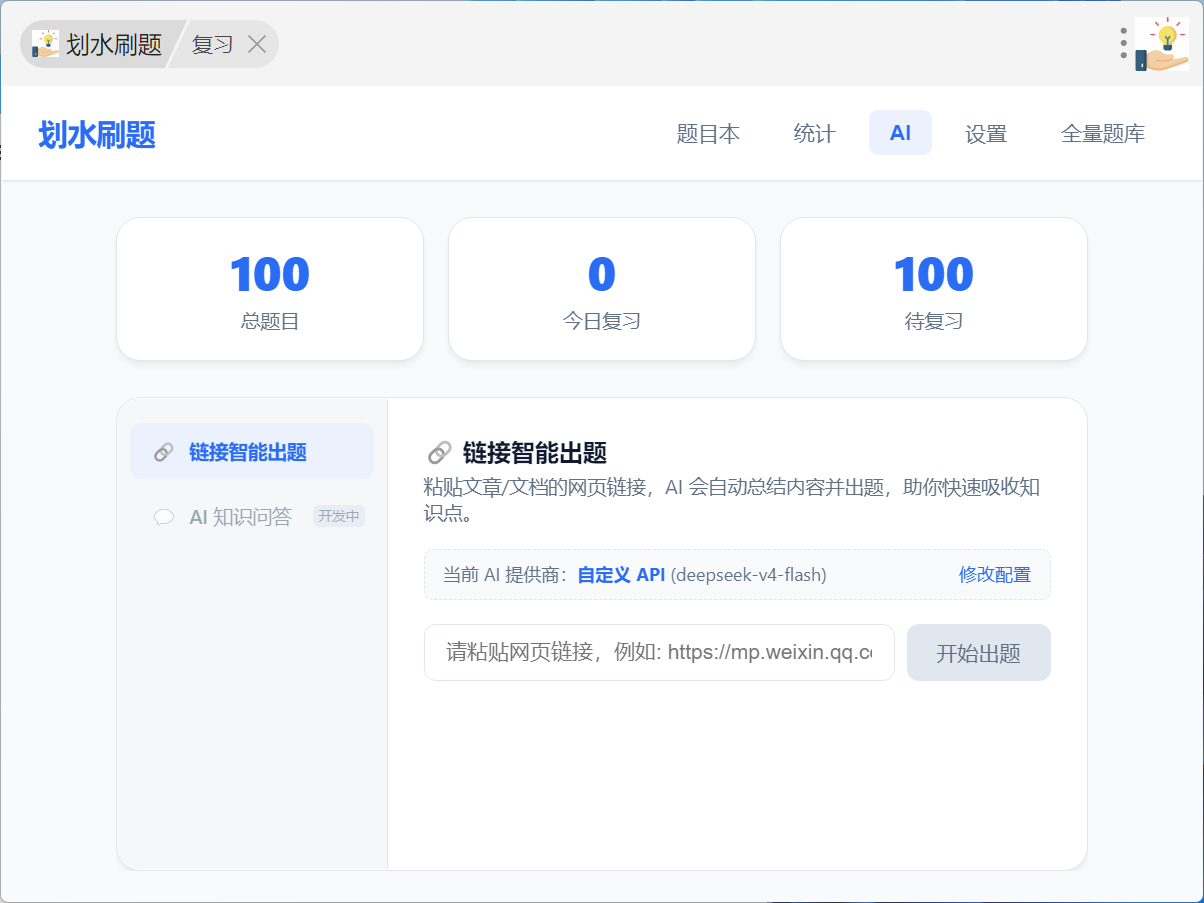This screenshot has width=1204, height=903.
Task: Click the three-dot menu icon
Action: pos(1124,44)
